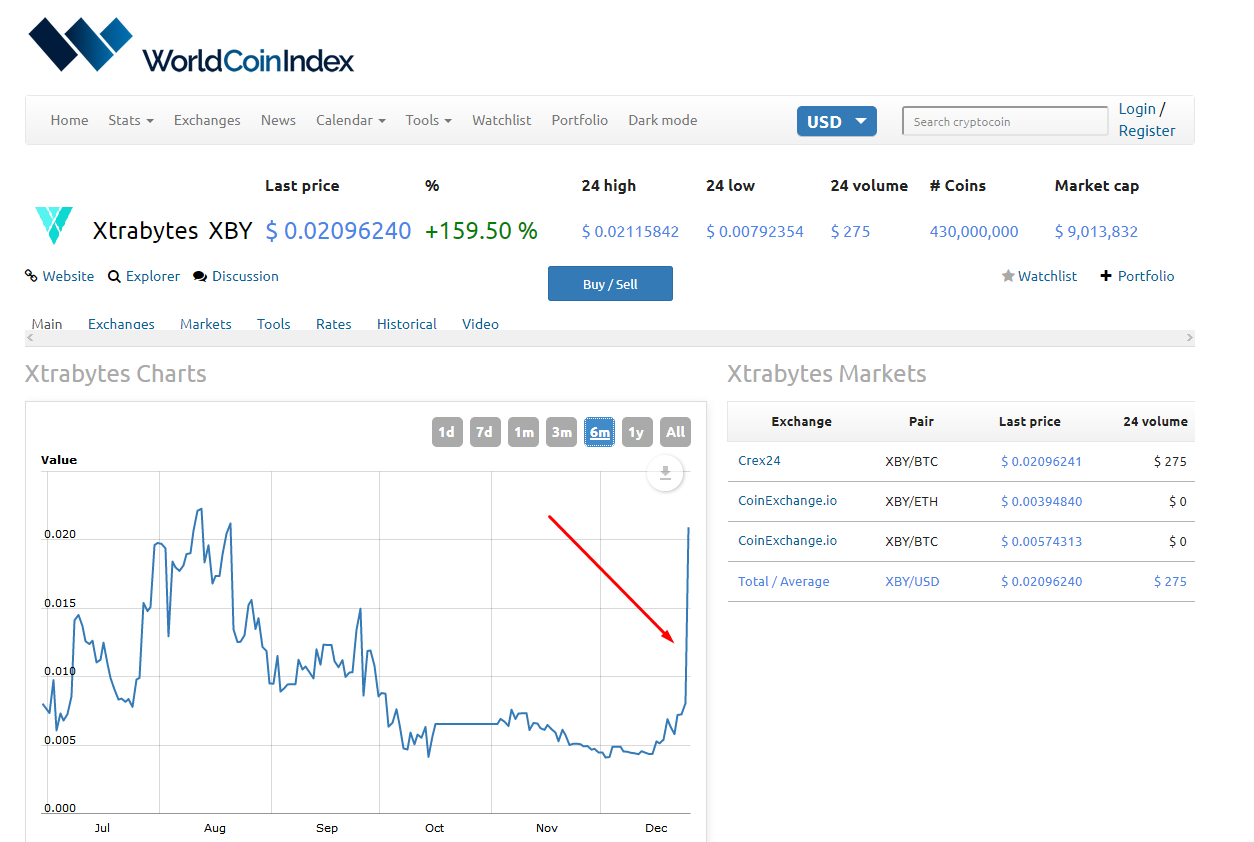Open the USD currency selector

click(837, 121)
